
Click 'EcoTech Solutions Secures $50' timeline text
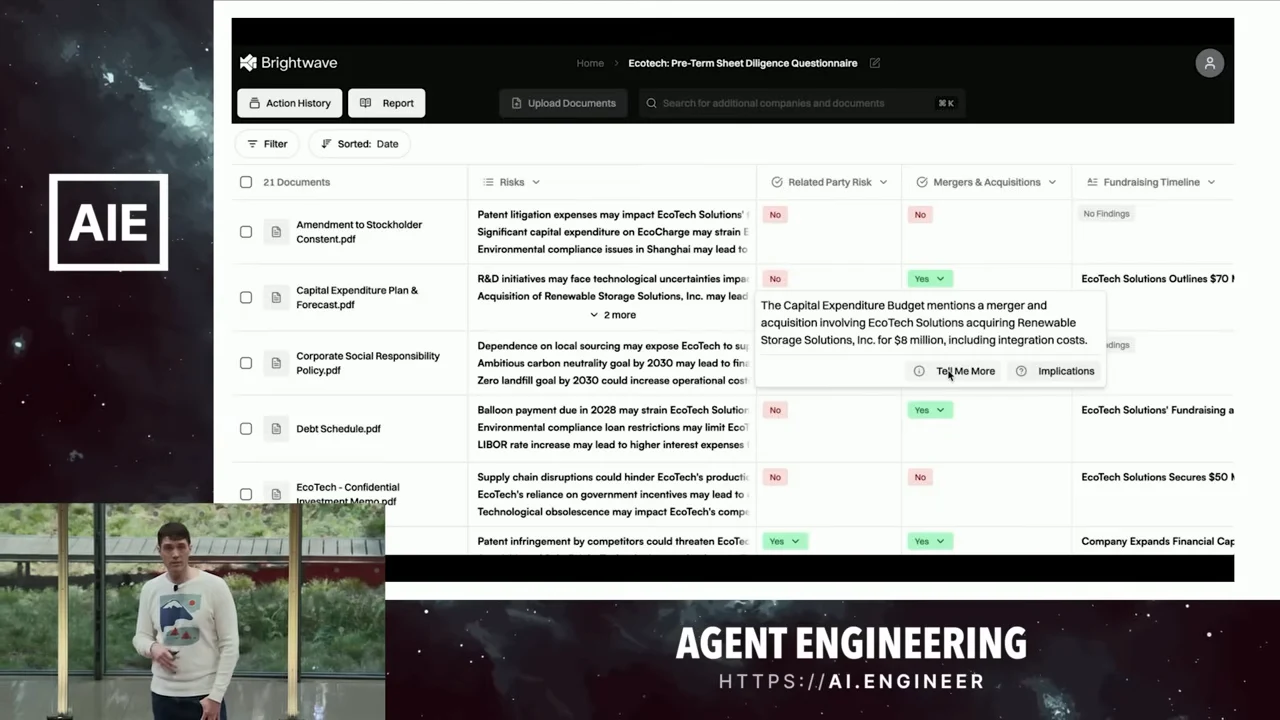[x=1157, y=477]
